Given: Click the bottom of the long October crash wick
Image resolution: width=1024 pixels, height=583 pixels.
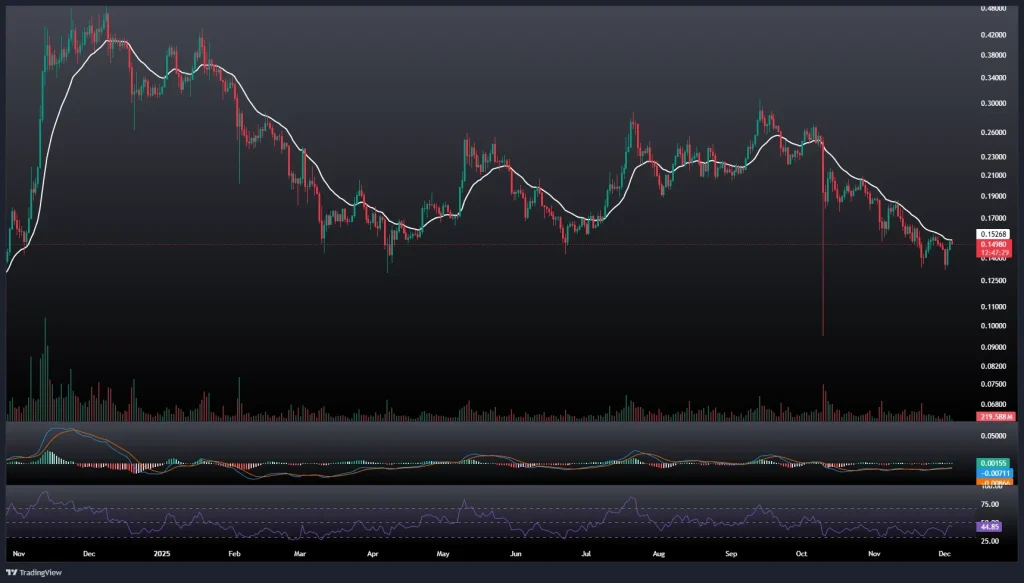Looking at the screenshot, I should click(823, 334).
